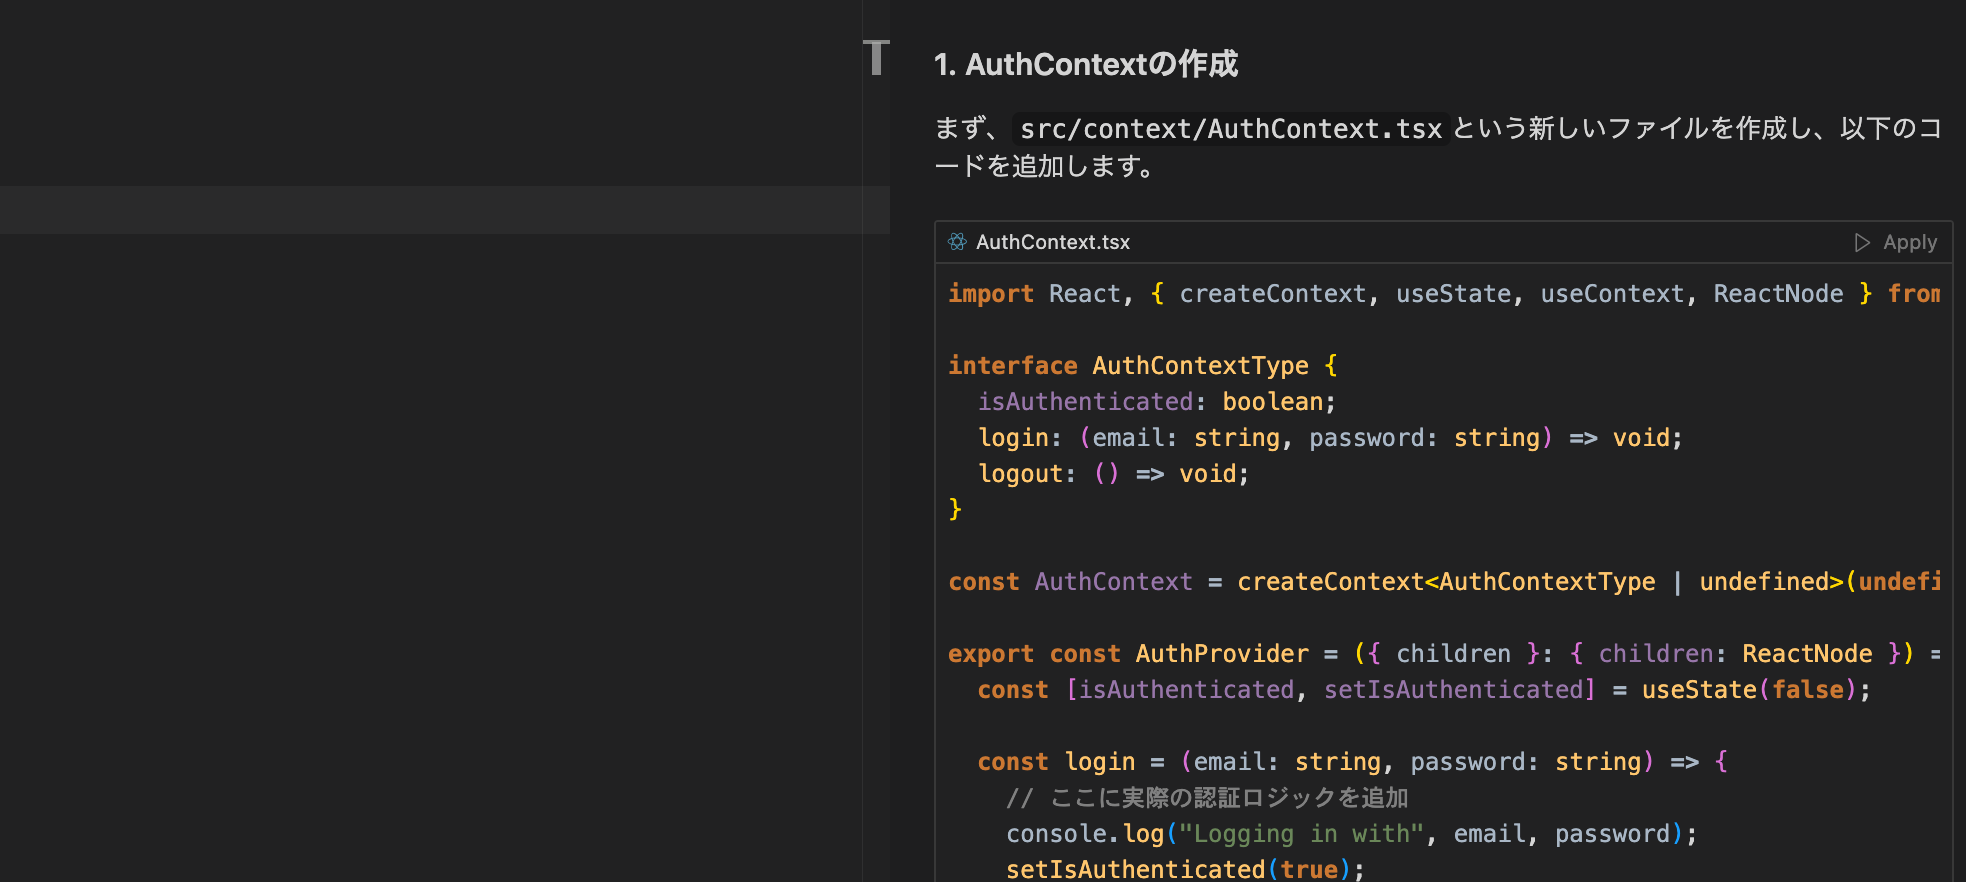The image size is (1966, 882).
Task: Click "isAuthenticated: boolean;" in the interface
Action: click(x=1157, y=402)
